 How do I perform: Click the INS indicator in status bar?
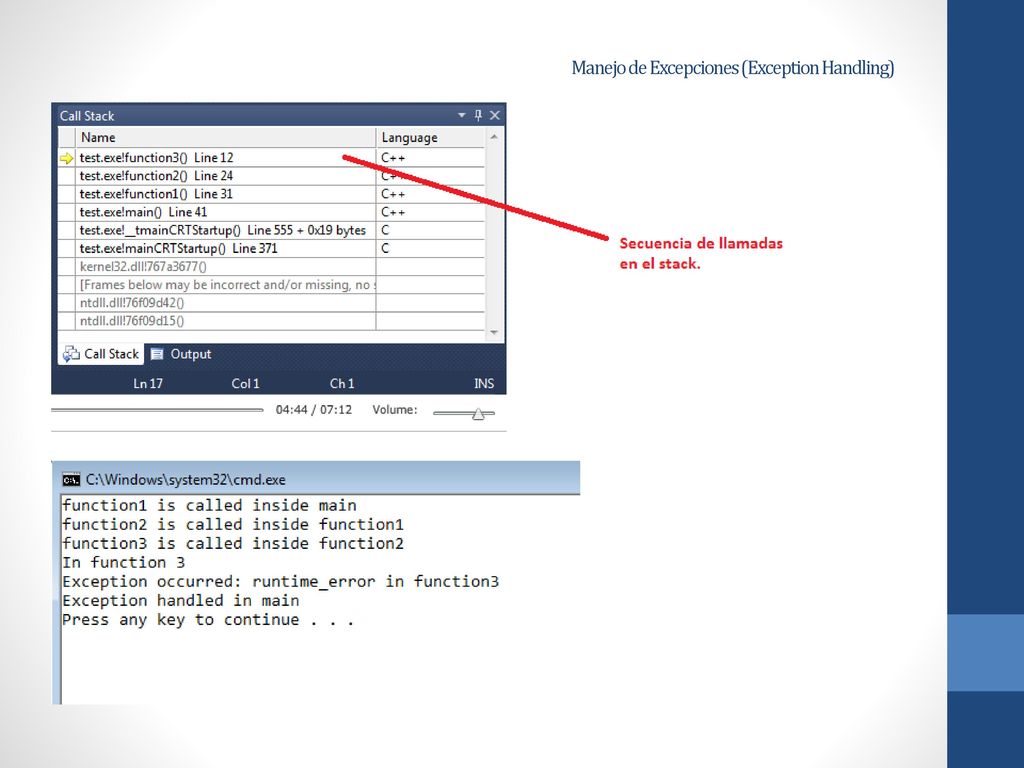tap(484, 383)
